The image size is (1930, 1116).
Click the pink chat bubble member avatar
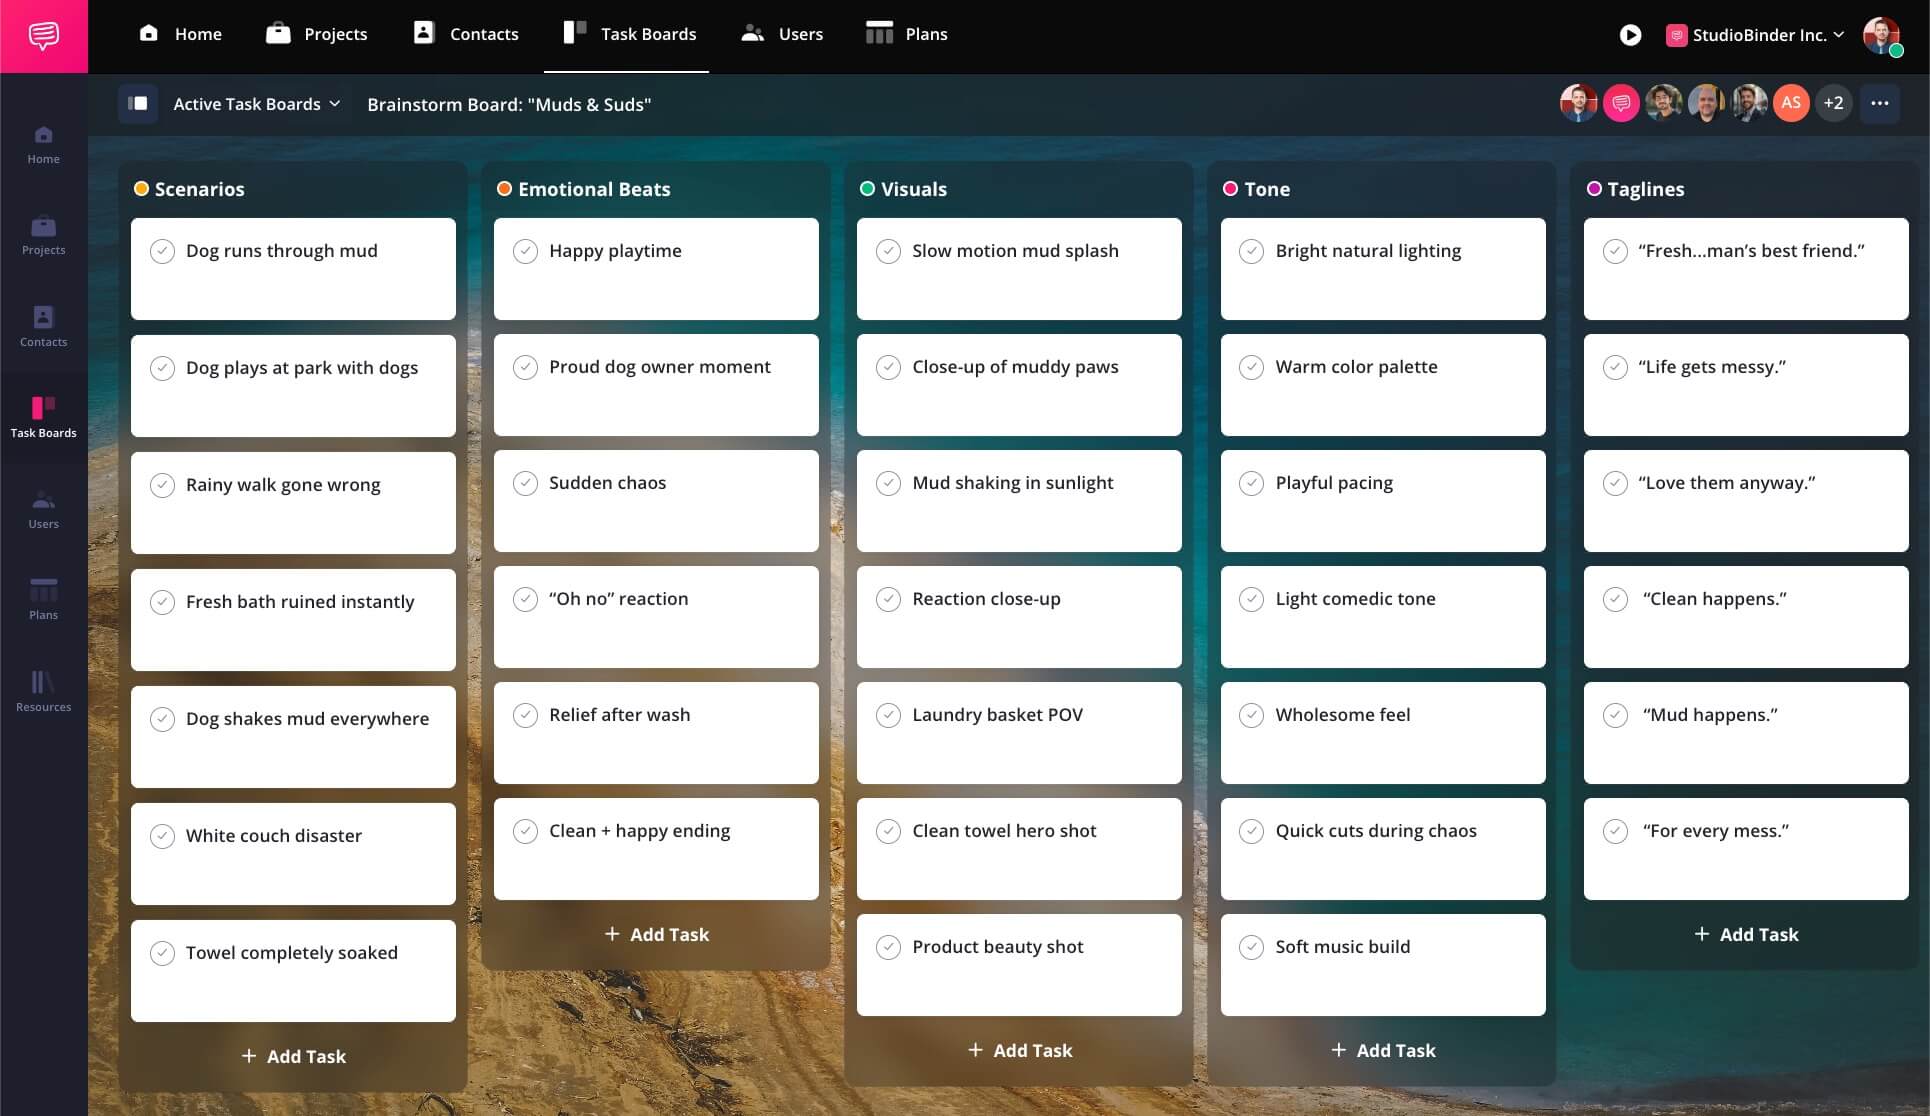[1620, 103]
